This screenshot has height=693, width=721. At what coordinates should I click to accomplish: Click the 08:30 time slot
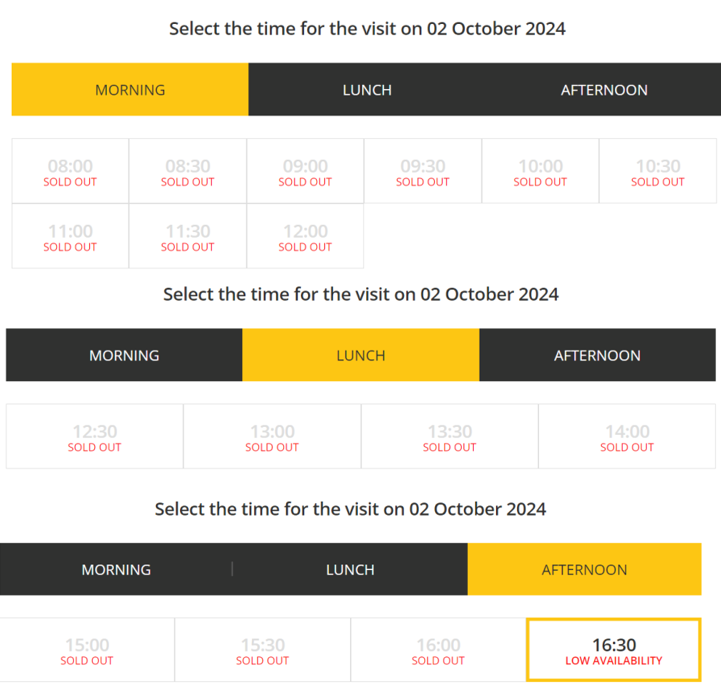188,171
